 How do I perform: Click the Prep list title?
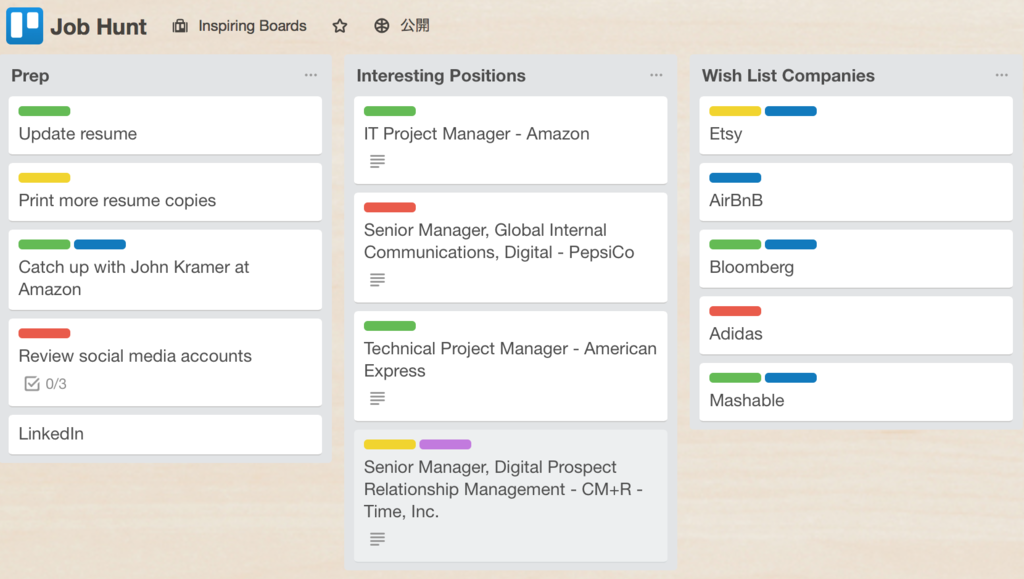click(30, 76)
